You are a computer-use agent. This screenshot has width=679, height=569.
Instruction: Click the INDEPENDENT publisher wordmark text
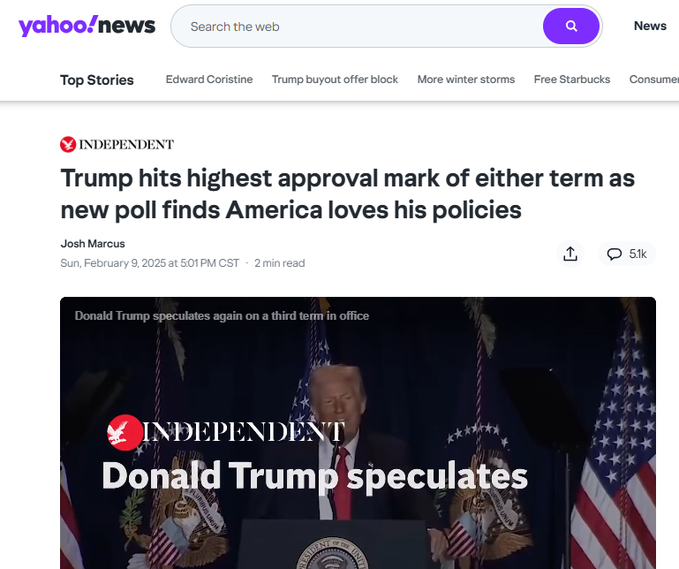[x=126, y=144]
